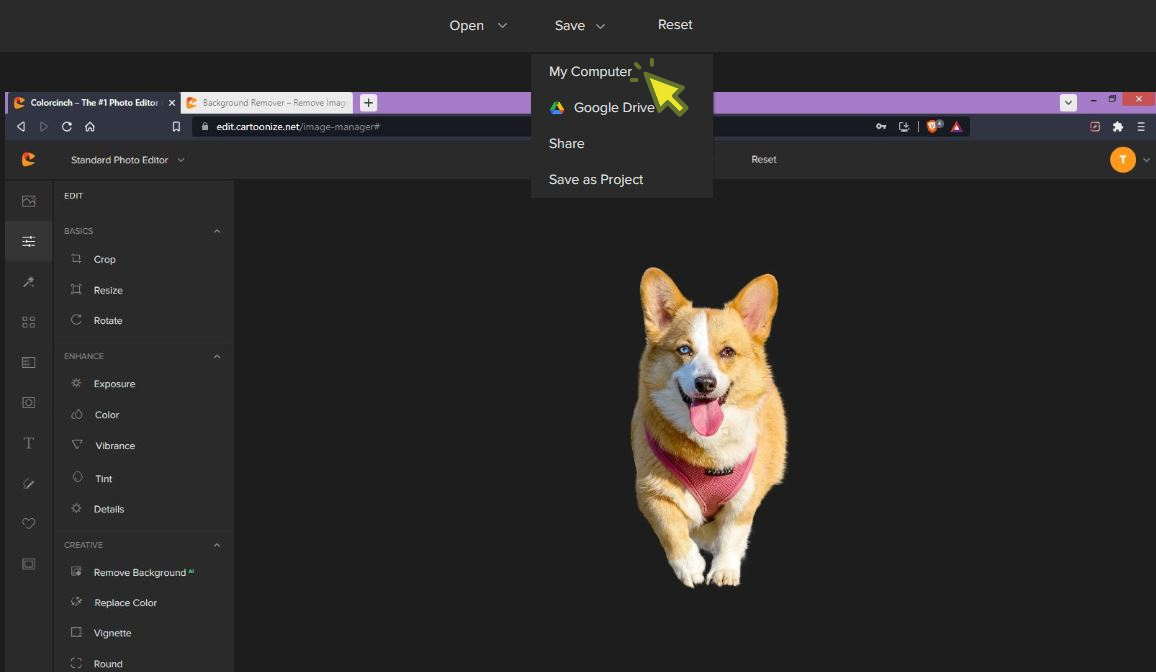Switch to Background Remover browser tab
The image size is (1156, 672).
[x=267, y=103]
